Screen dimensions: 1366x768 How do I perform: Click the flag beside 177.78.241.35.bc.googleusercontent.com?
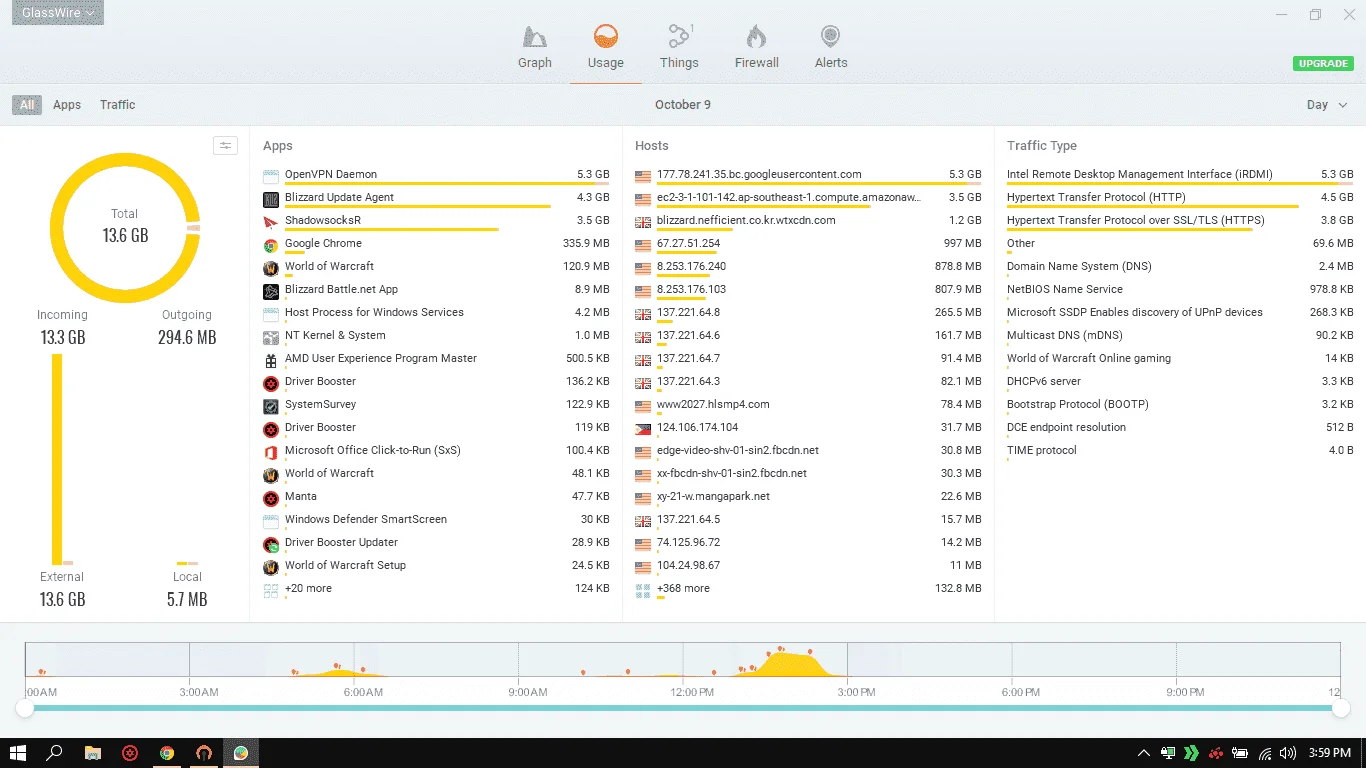[643, 175]
